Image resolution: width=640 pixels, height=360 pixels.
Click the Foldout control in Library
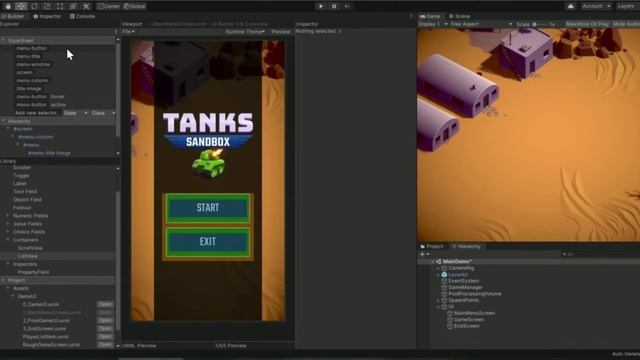(x=22, y=208)
